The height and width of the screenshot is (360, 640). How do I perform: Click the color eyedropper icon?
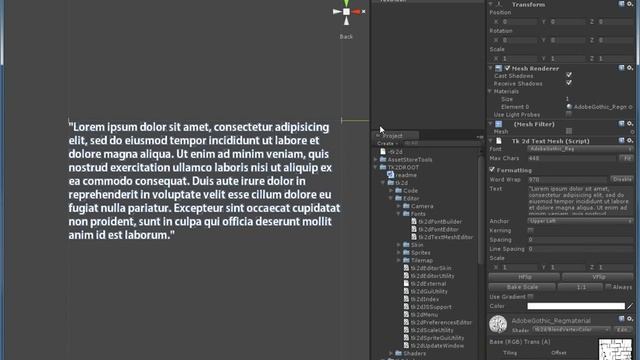coord(630,306)
